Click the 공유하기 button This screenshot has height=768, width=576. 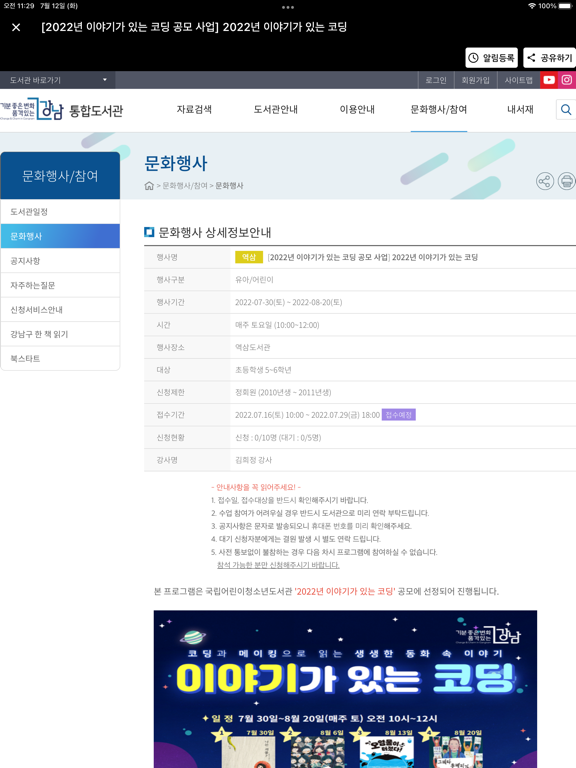tap(550, 58)
